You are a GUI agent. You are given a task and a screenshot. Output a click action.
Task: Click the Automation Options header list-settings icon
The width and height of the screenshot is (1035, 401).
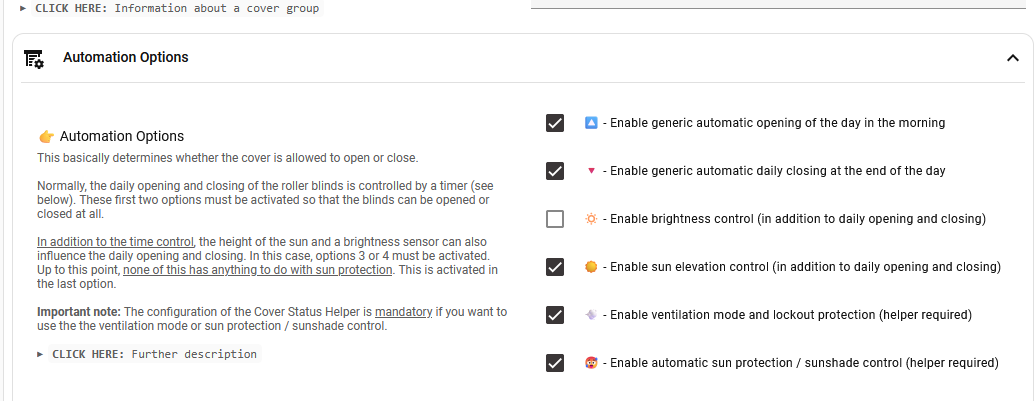coord(33,59)
